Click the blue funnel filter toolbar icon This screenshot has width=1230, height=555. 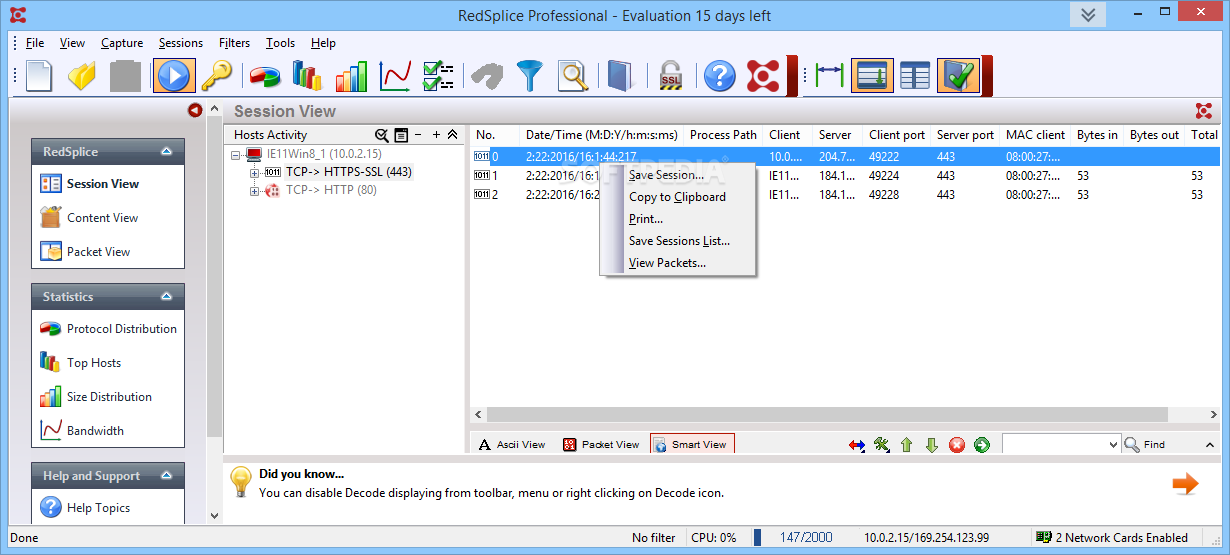tap(529, 76)
